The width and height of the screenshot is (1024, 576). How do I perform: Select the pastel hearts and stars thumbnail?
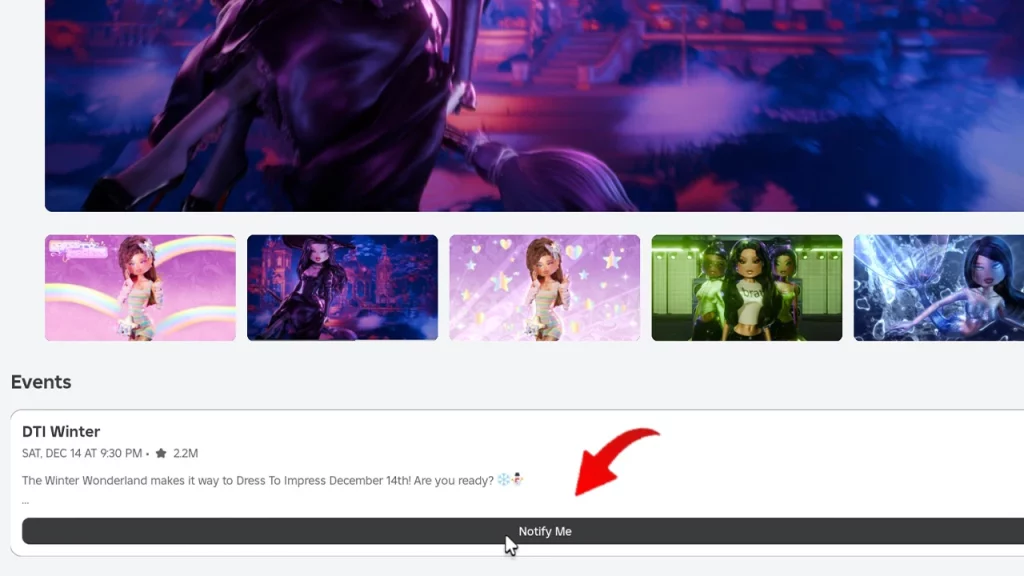545,288
